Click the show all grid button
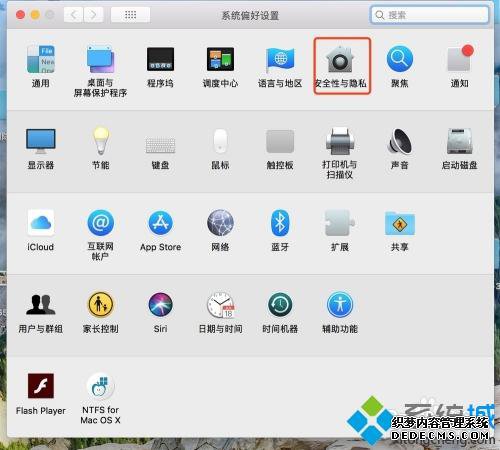The height and width of the screenshot is (450, 500). point(130,15)
